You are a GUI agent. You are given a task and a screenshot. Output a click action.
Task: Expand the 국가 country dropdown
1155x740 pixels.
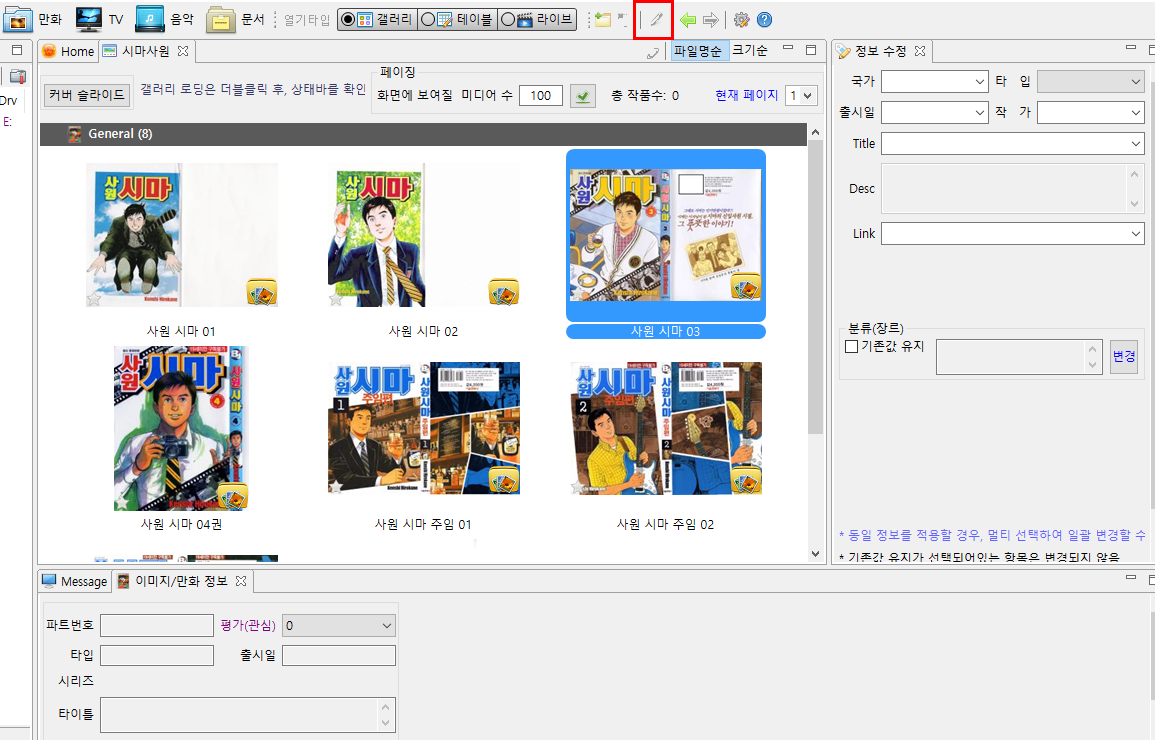pos(980,82)
